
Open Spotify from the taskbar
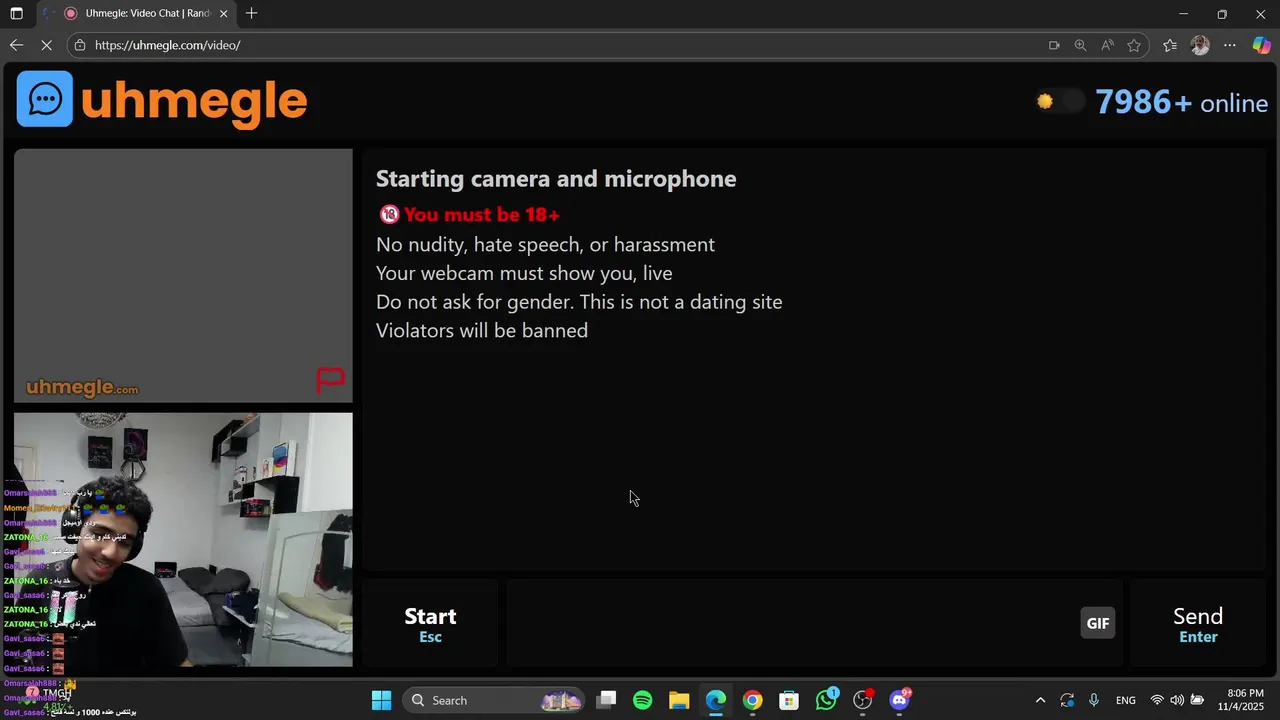[643, 700]
